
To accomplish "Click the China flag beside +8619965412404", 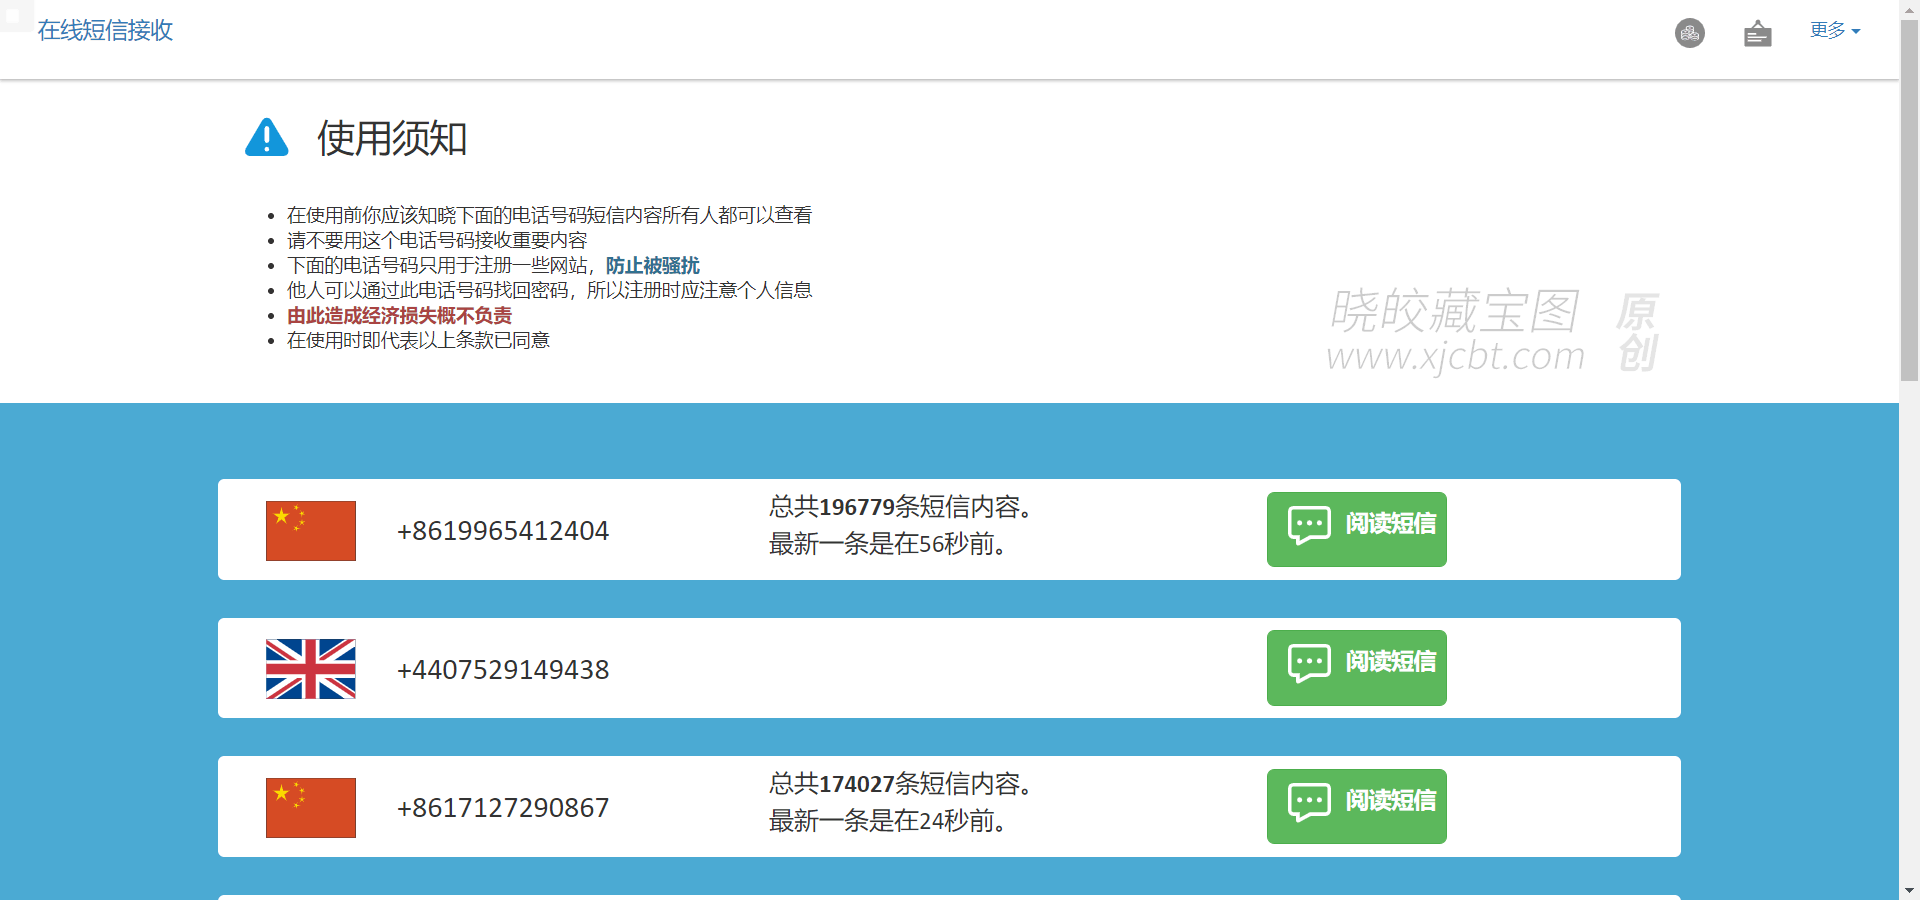I will pos(311,530).
